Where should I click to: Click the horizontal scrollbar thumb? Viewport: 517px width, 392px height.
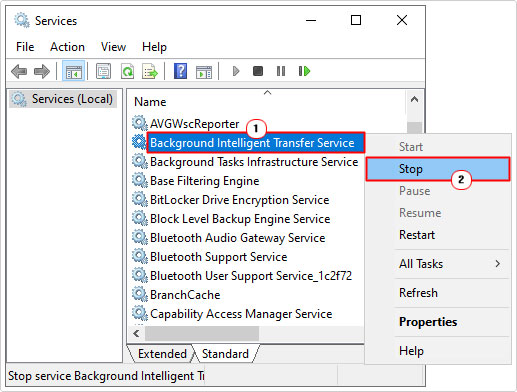pyautogui.click(x=202, y=333)
